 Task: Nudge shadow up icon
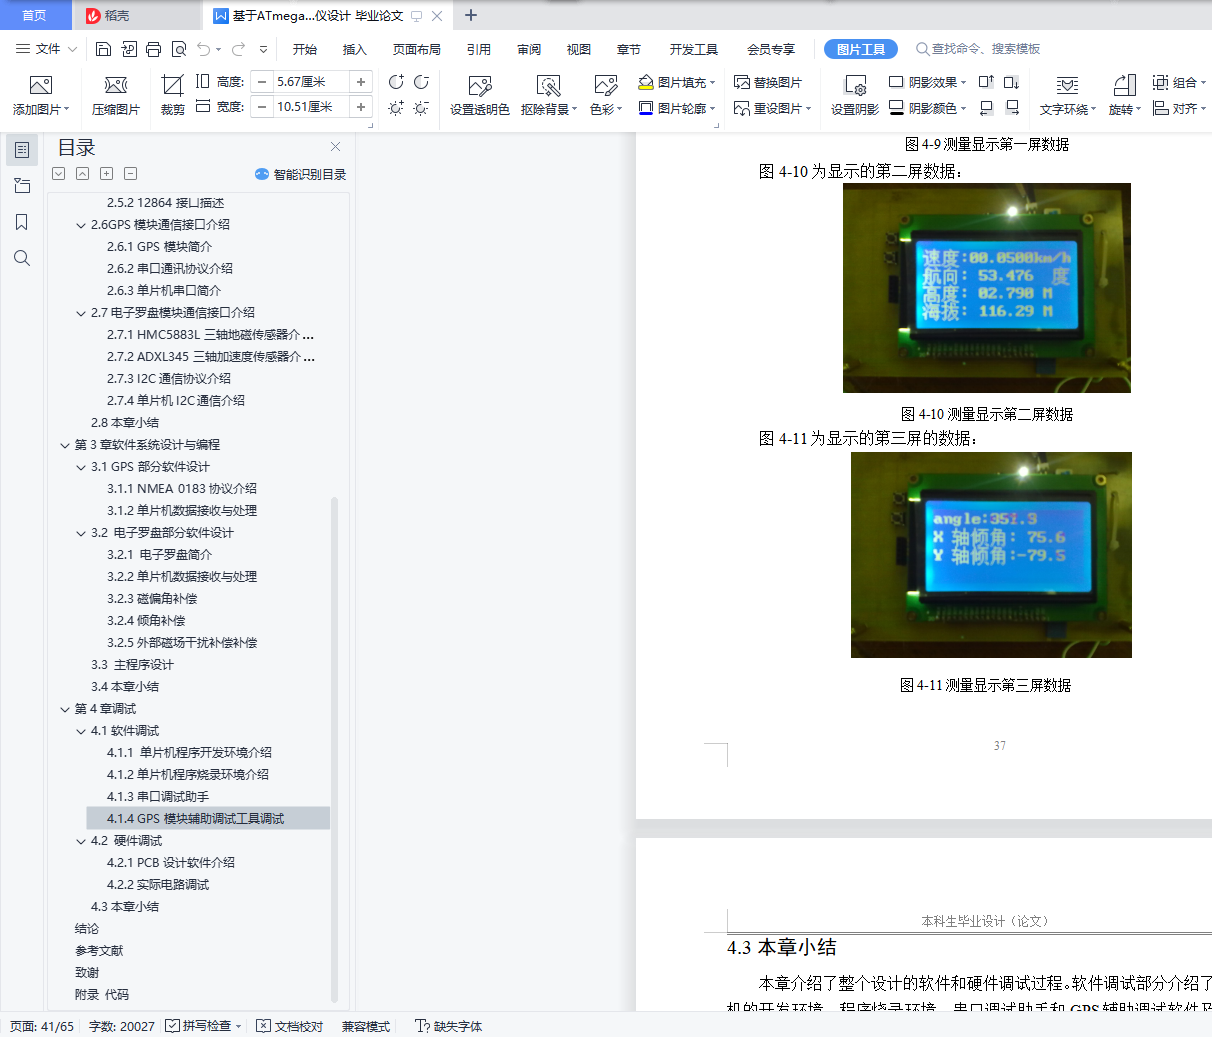(986, 82)
